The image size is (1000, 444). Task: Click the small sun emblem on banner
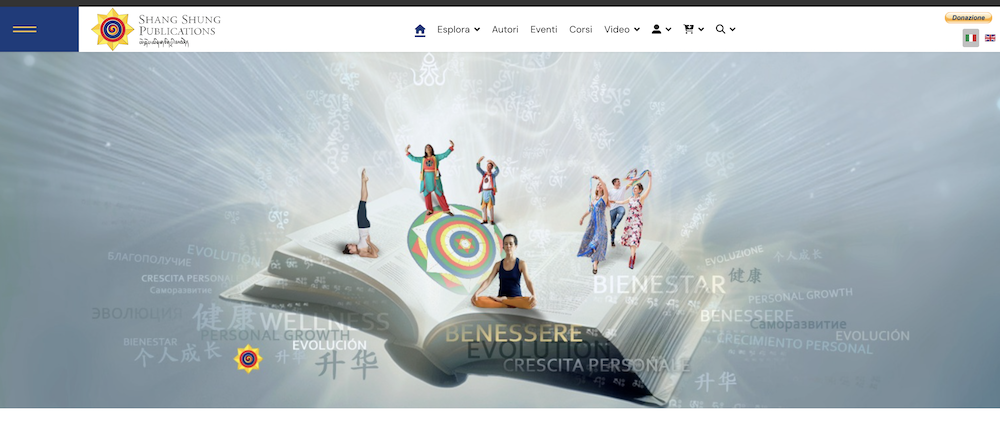[248, 358]
